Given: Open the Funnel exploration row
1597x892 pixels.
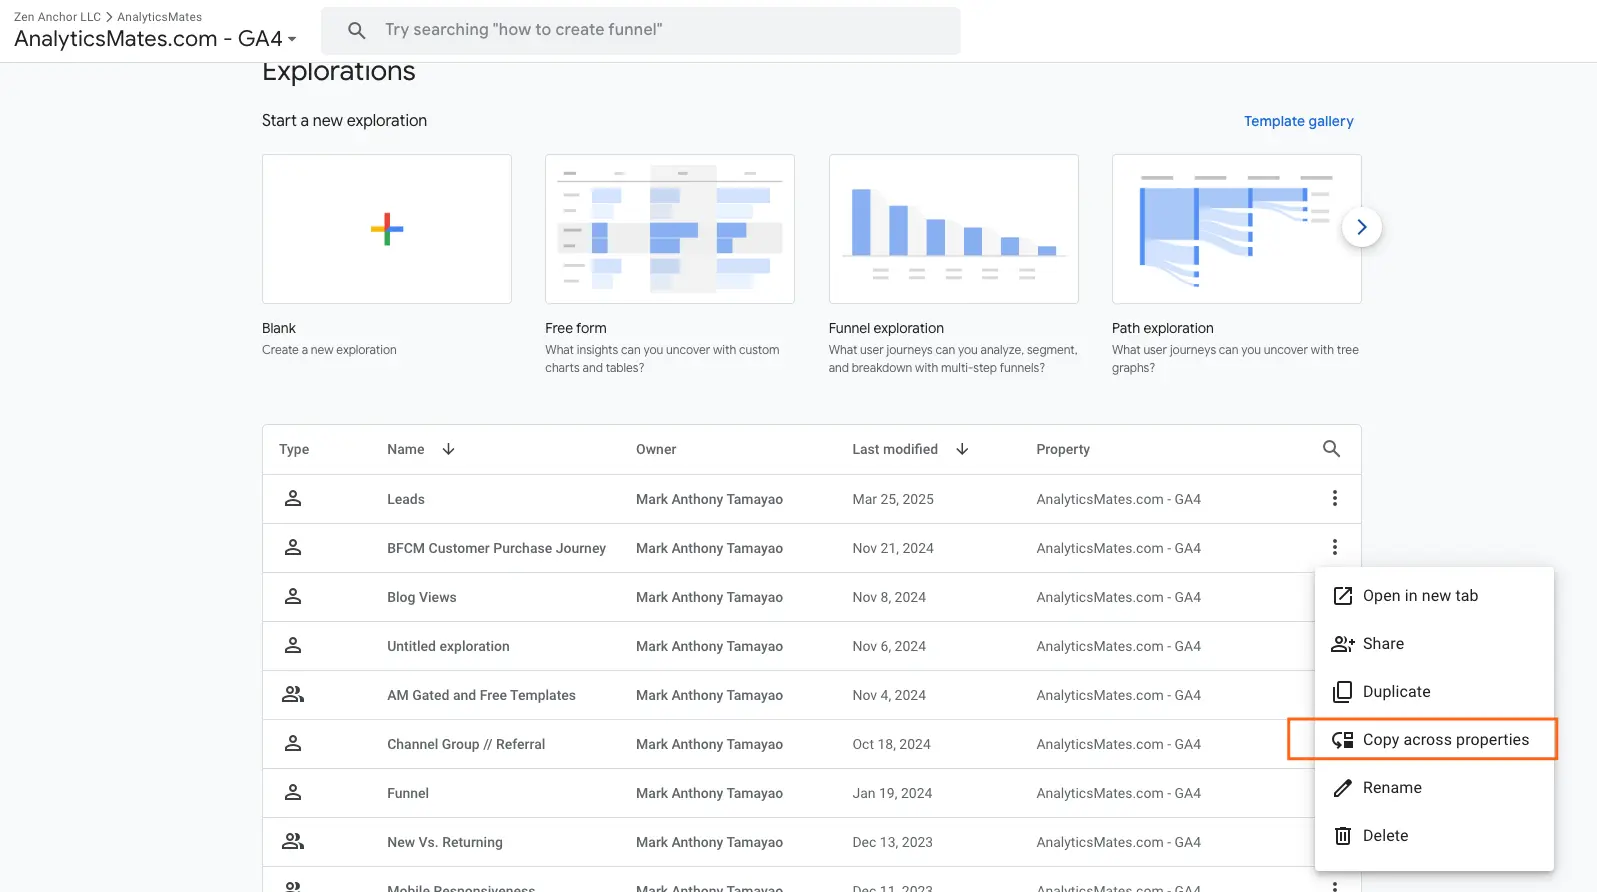Looking at the screenshot, I should click(x=408, y=793).
